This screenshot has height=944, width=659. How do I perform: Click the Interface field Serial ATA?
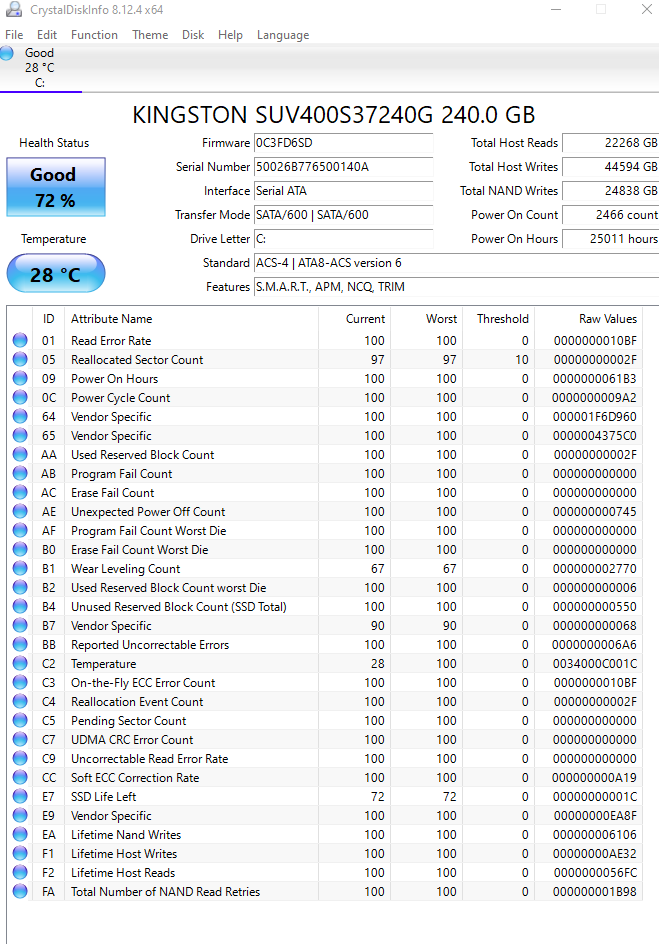click(343, 191)
